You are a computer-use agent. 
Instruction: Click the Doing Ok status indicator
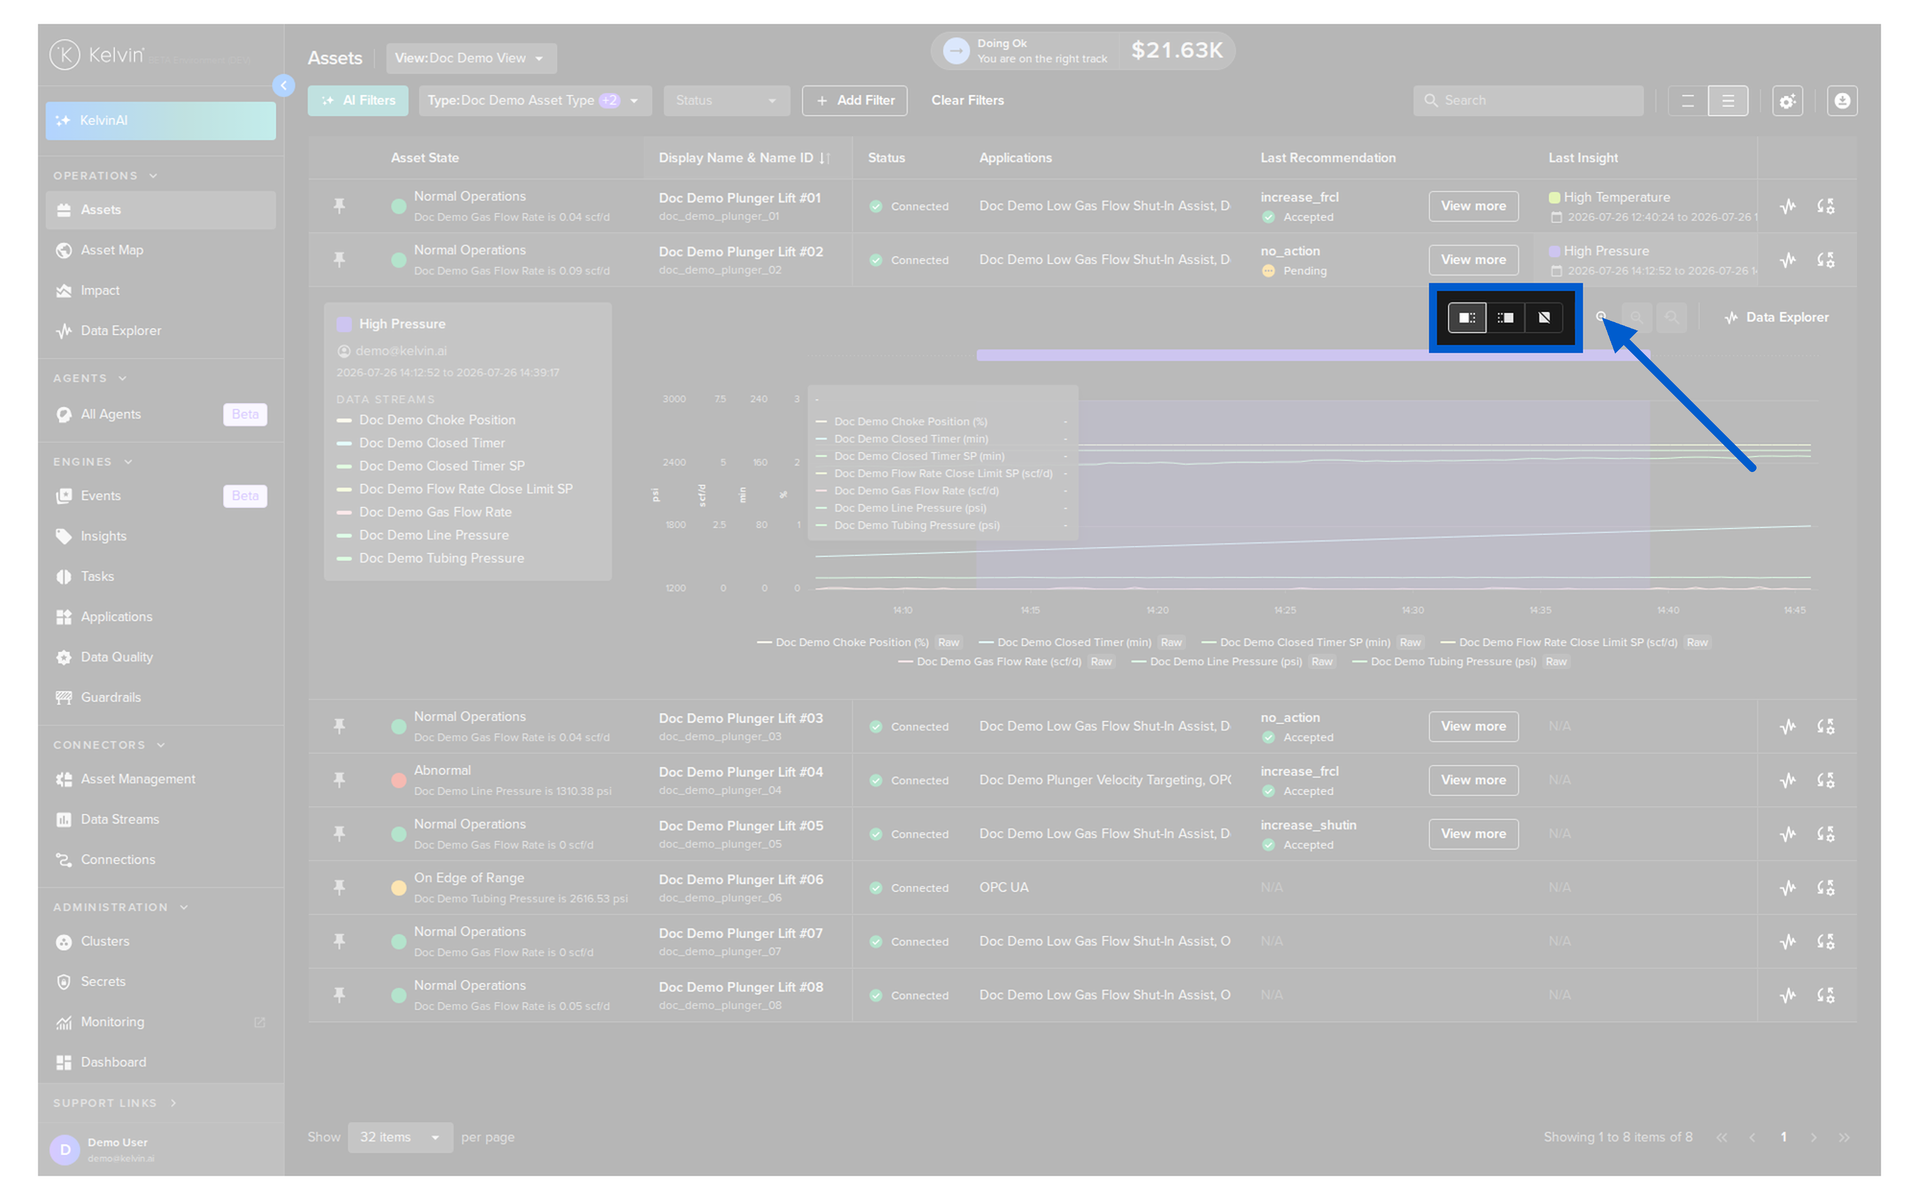coord(1083,51)
